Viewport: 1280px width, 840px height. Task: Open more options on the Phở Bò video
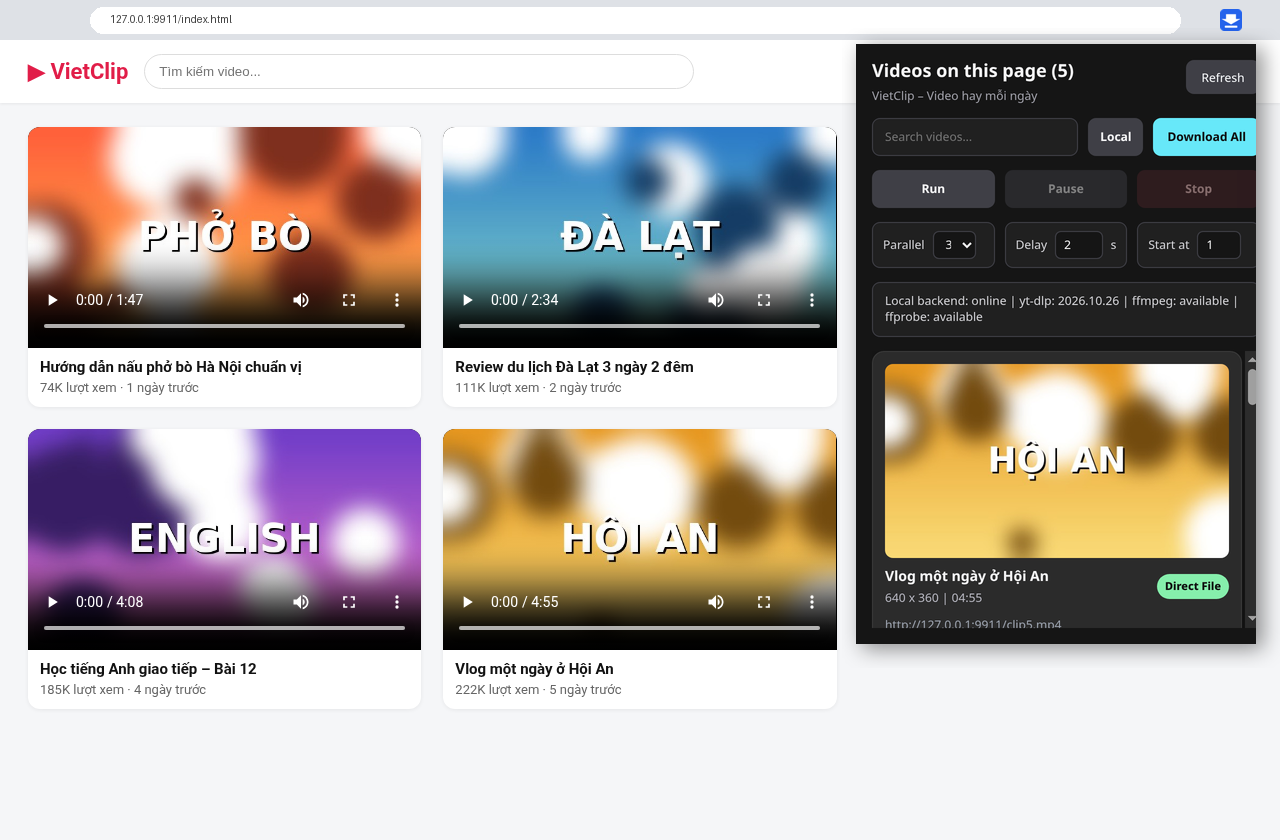(397, 300)
